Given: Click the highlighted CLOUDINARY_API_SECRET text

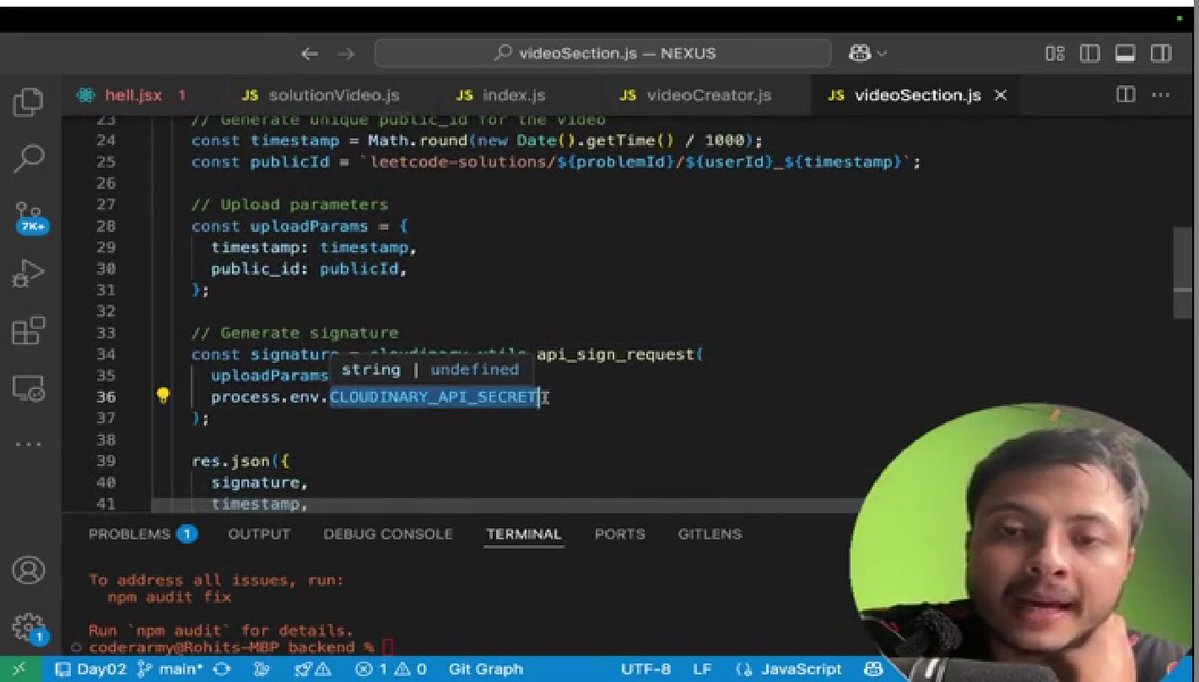Looking at the screenshot, I should coord(434,397).
